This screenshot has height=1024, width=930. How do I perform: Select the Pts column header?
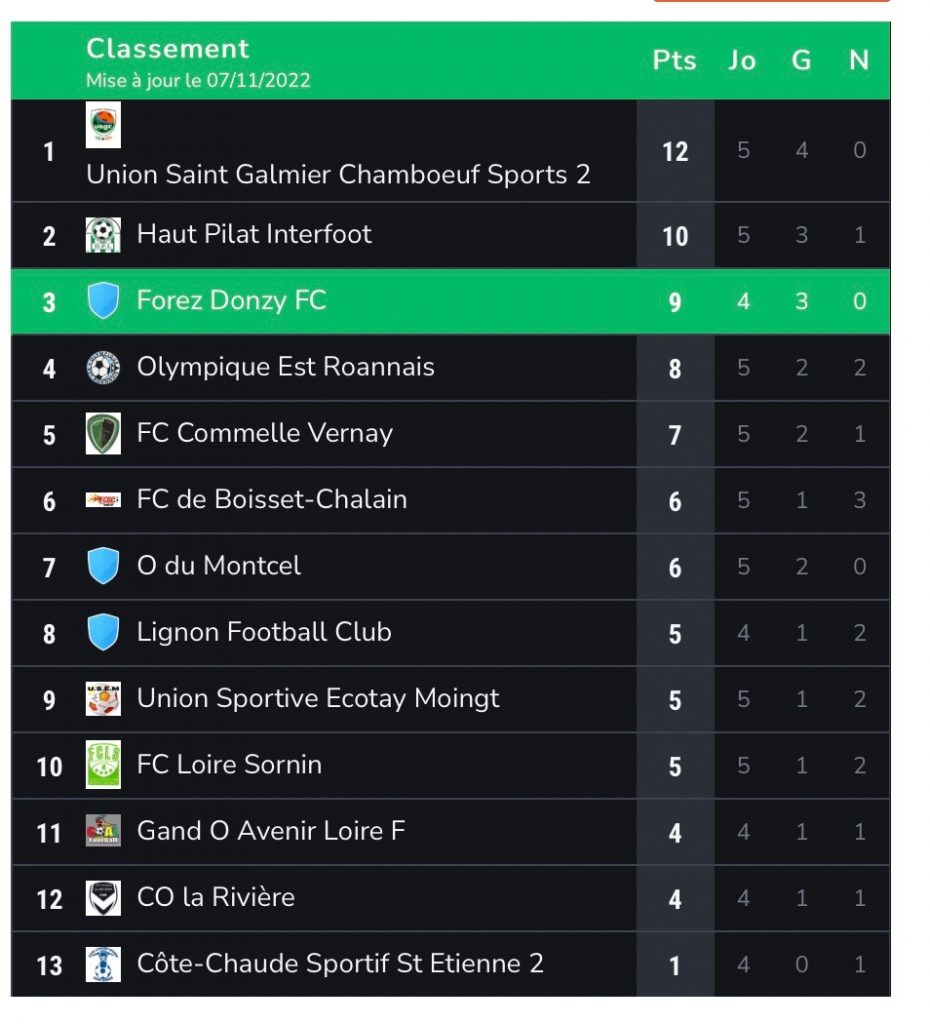point(675,60)
